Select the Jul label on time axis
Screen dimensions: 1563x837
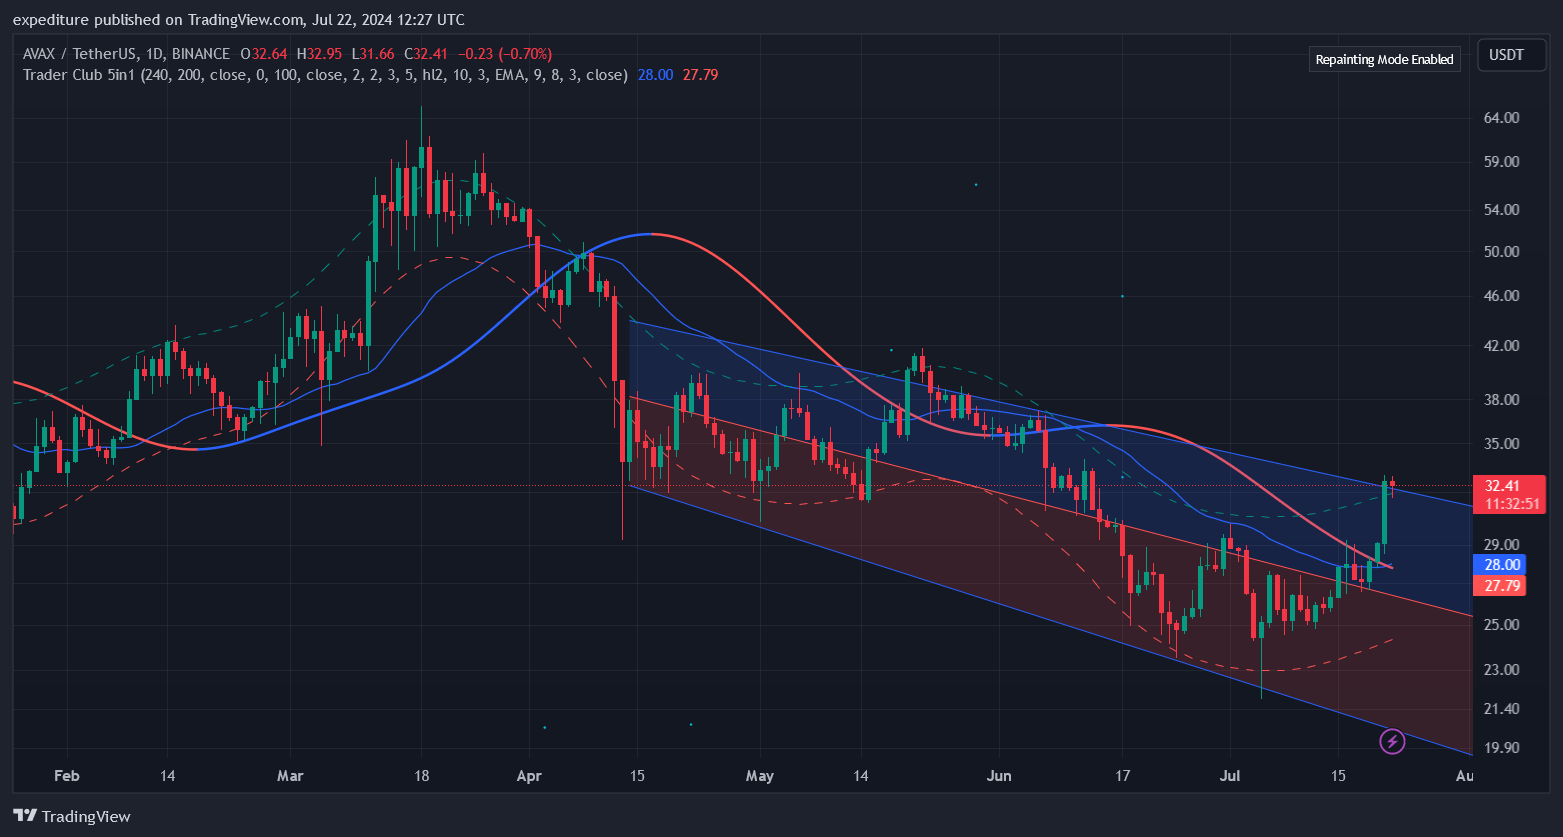[x=1230, y=776]
